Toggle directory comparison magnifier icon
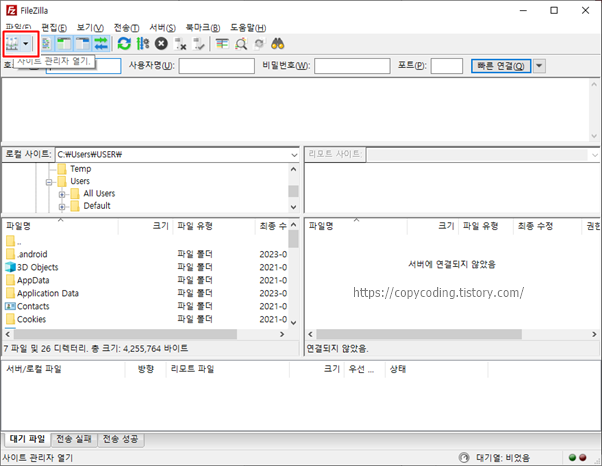This screenshot has width=602, height=466. tap(241, 44)
